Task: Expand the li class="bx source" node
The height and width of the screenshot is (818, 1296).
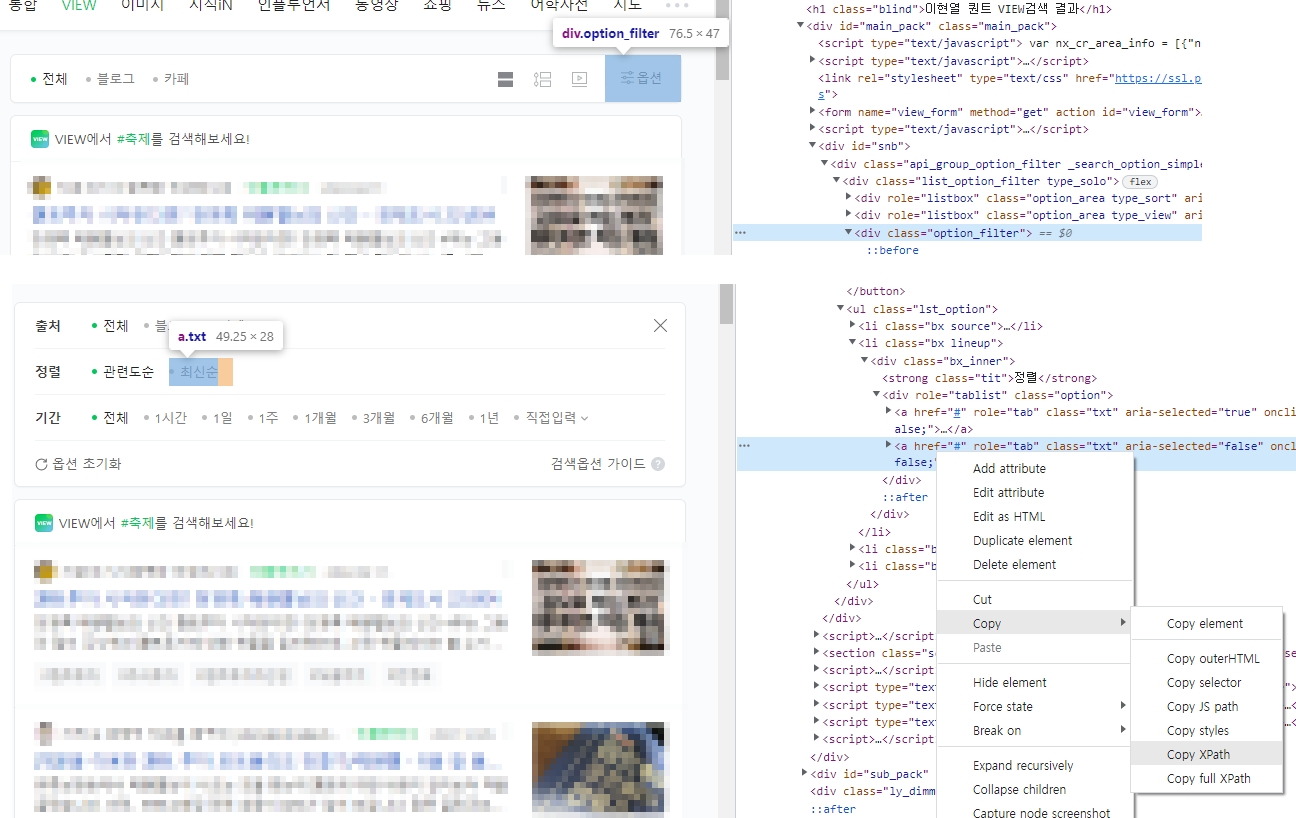Action: (x=853, y=326)
